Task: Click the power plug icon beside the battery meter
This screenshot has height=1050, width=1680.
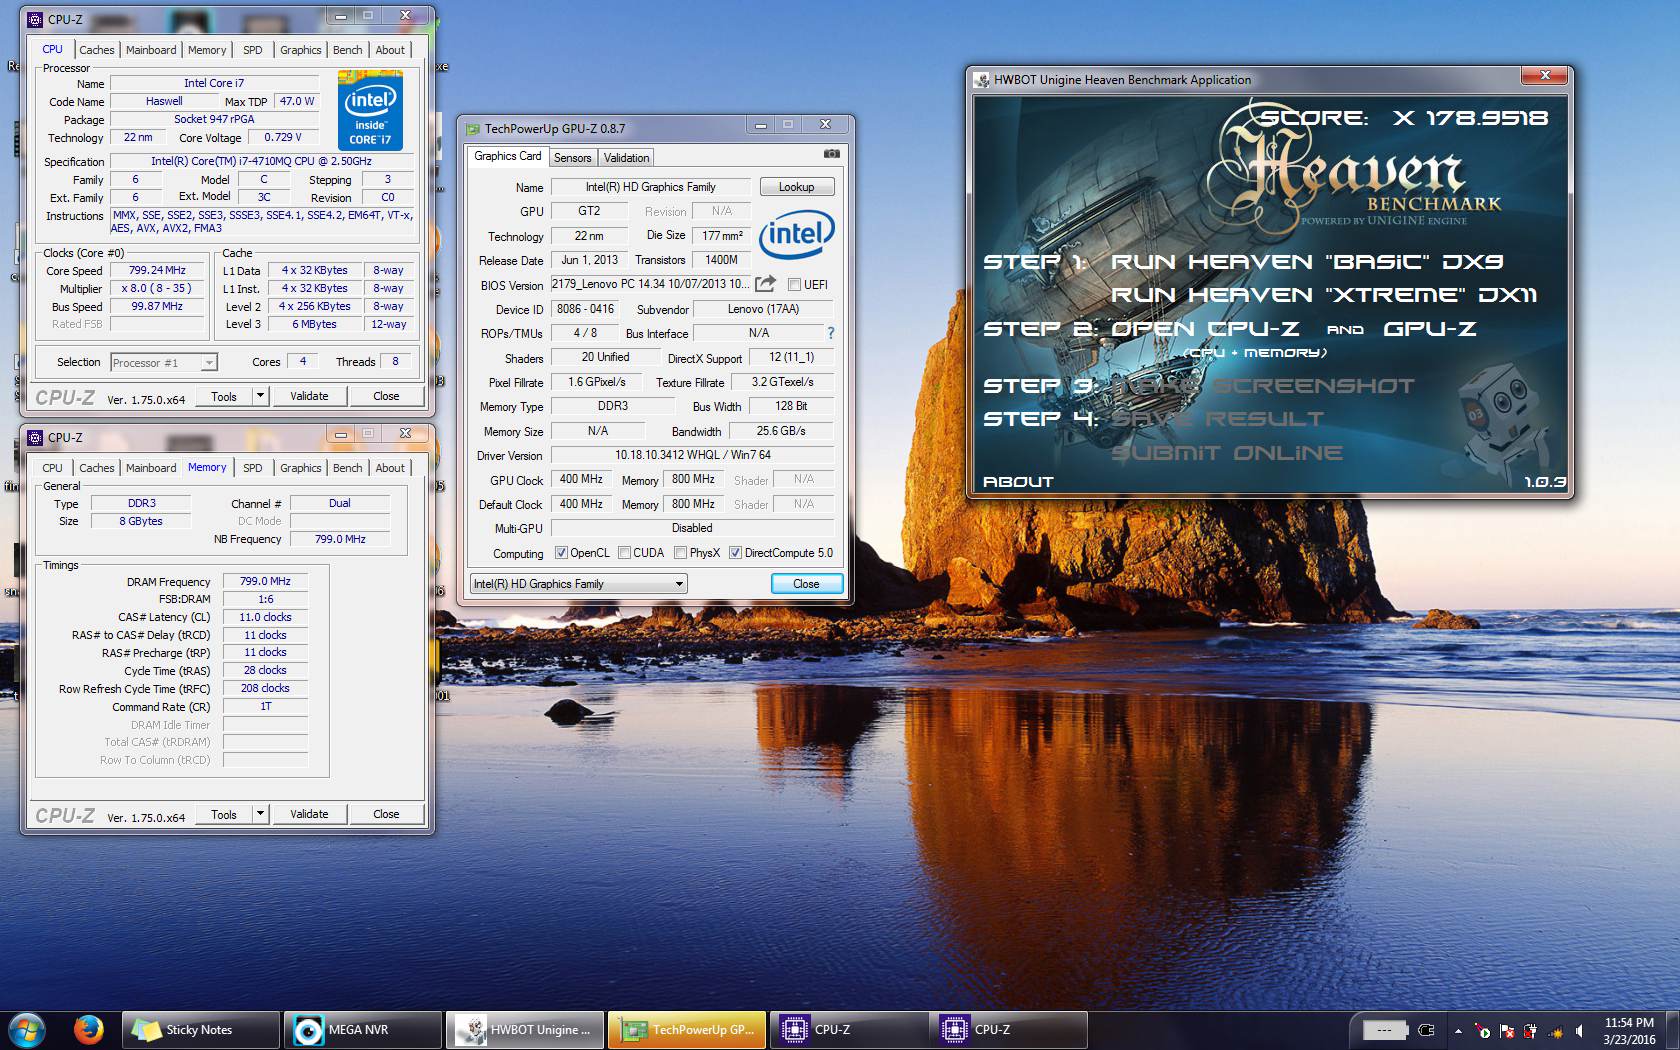Action: [1427, 1030]
